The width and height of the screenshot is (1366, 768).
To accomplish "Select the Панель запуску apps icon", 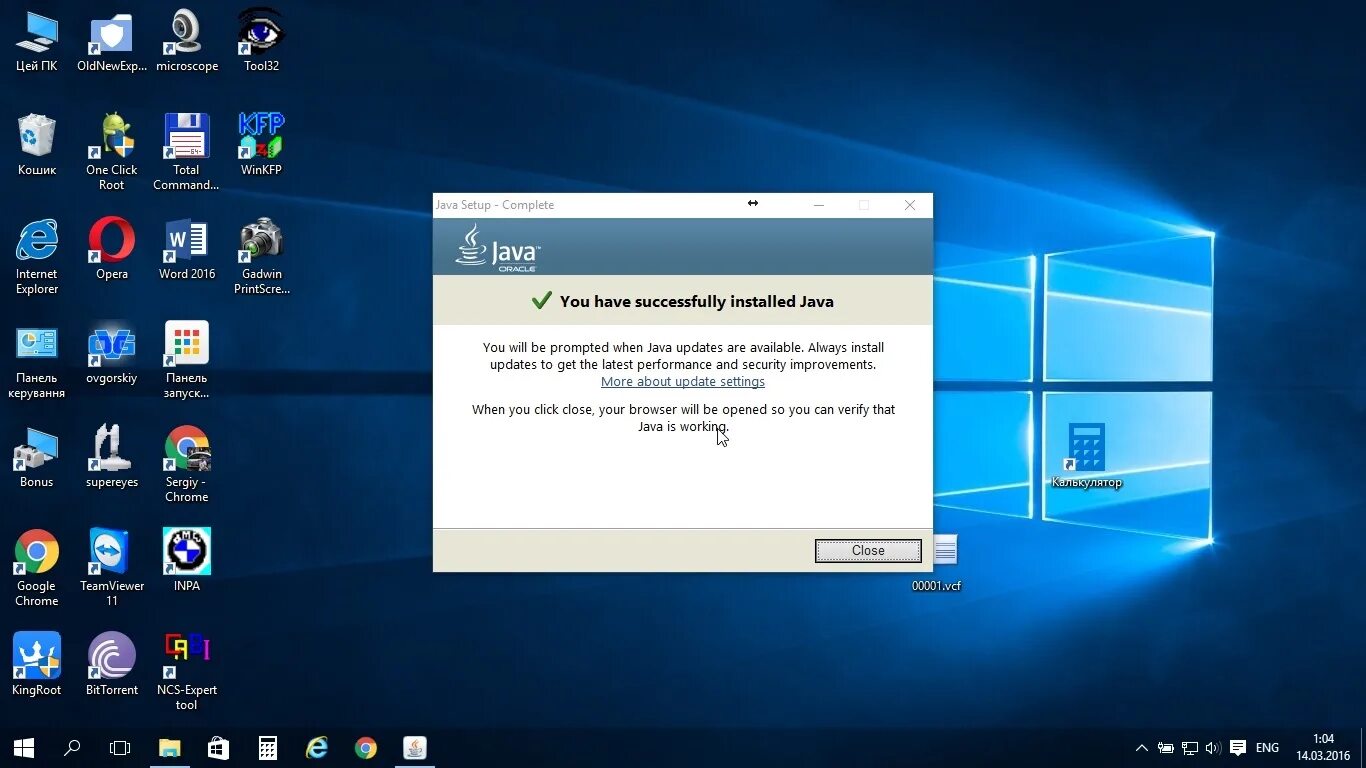I will (x=187, y=360).
